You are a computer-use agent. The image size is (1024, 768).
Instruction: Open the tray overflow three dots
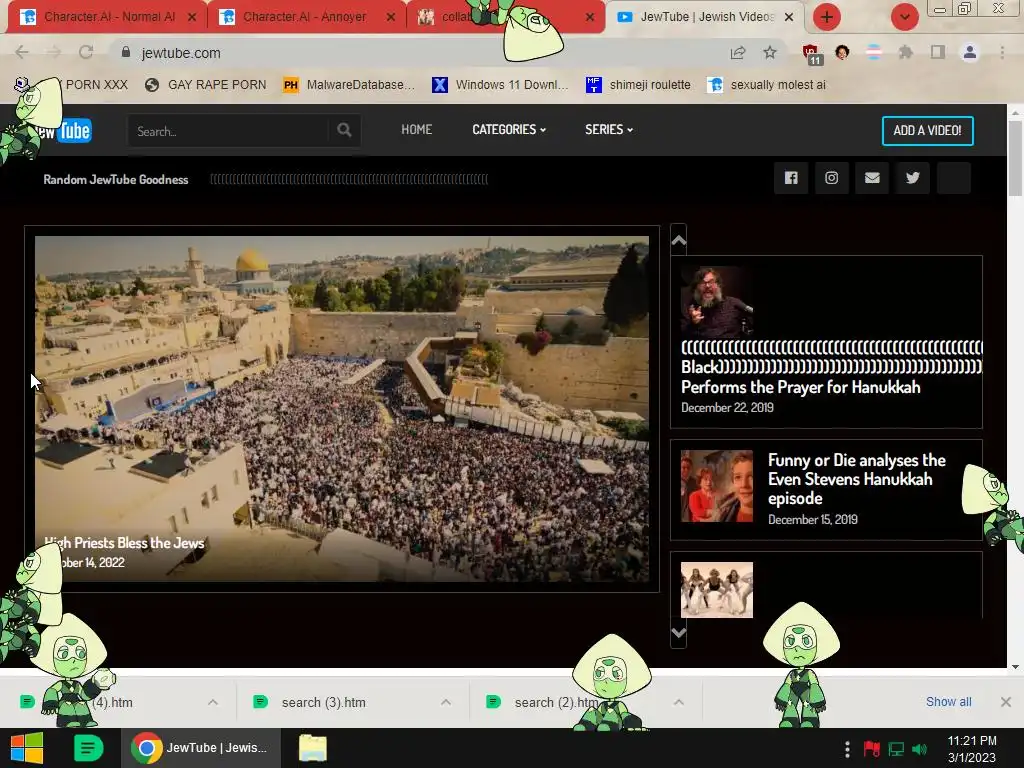point(847,749)
